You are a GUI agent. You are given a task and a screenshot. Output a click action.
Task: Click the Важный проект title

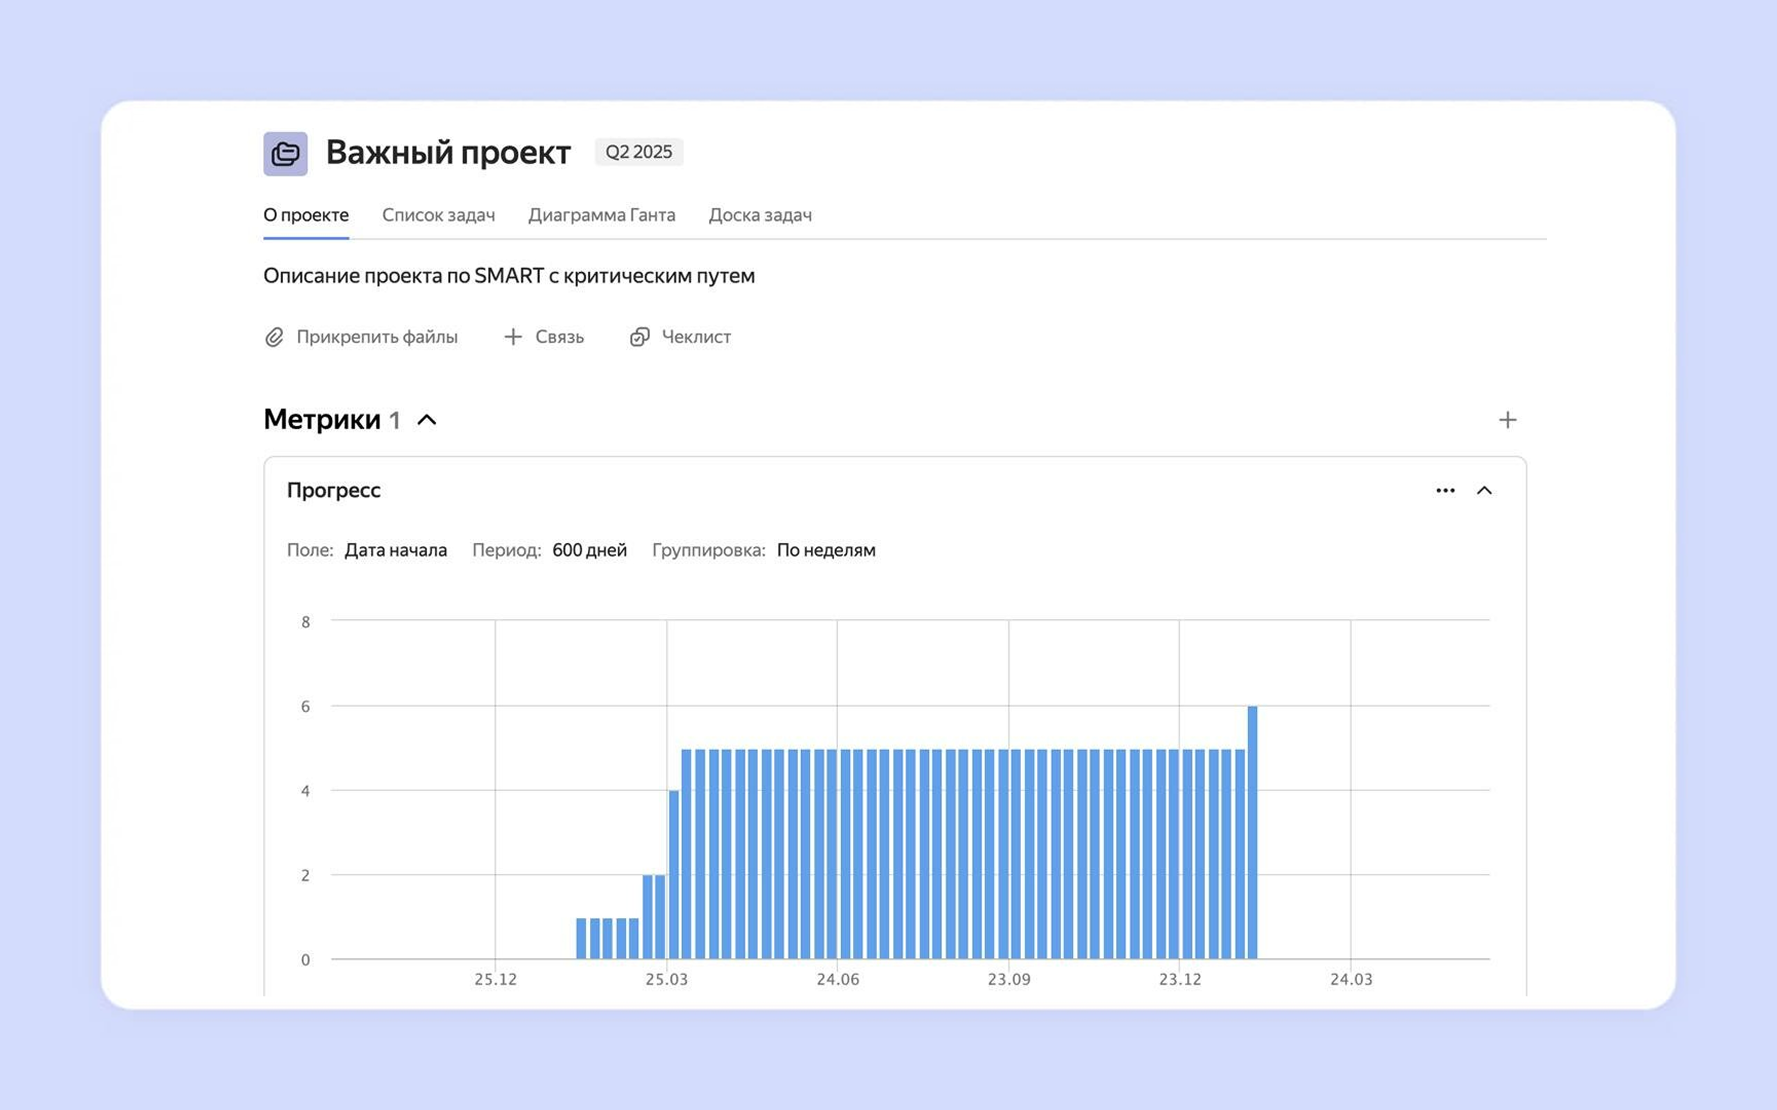pyautogui.click(x=448, y=152)
